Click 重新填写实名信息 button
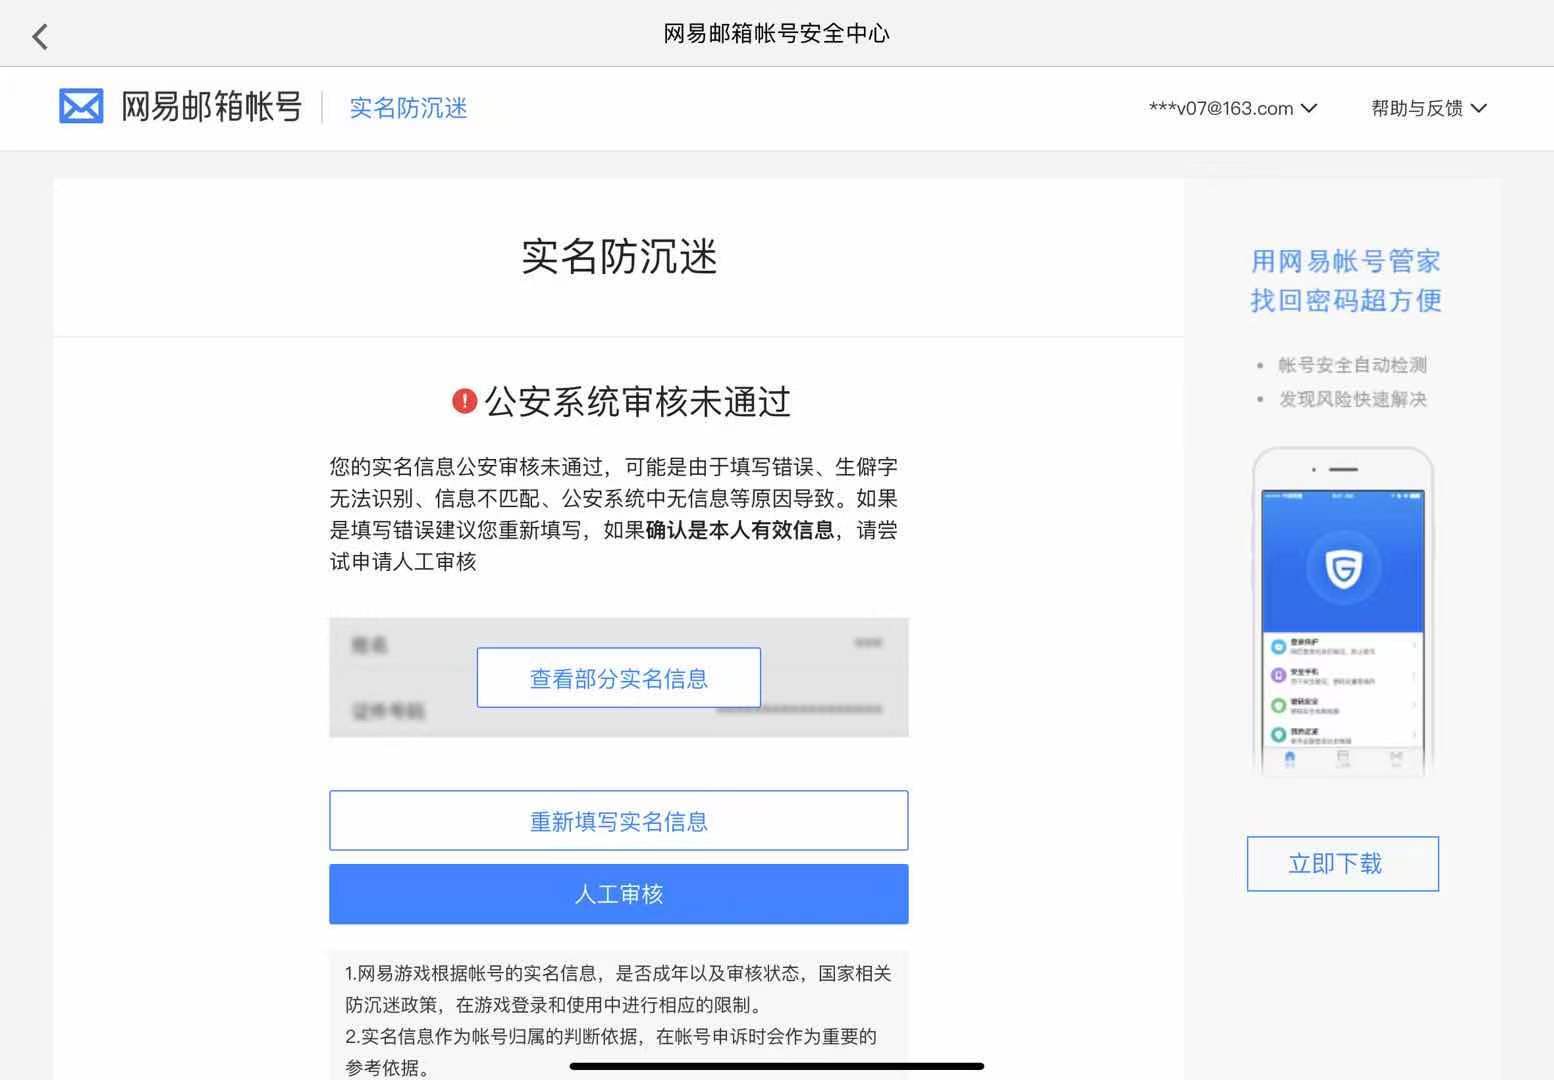 click(619, 821)
